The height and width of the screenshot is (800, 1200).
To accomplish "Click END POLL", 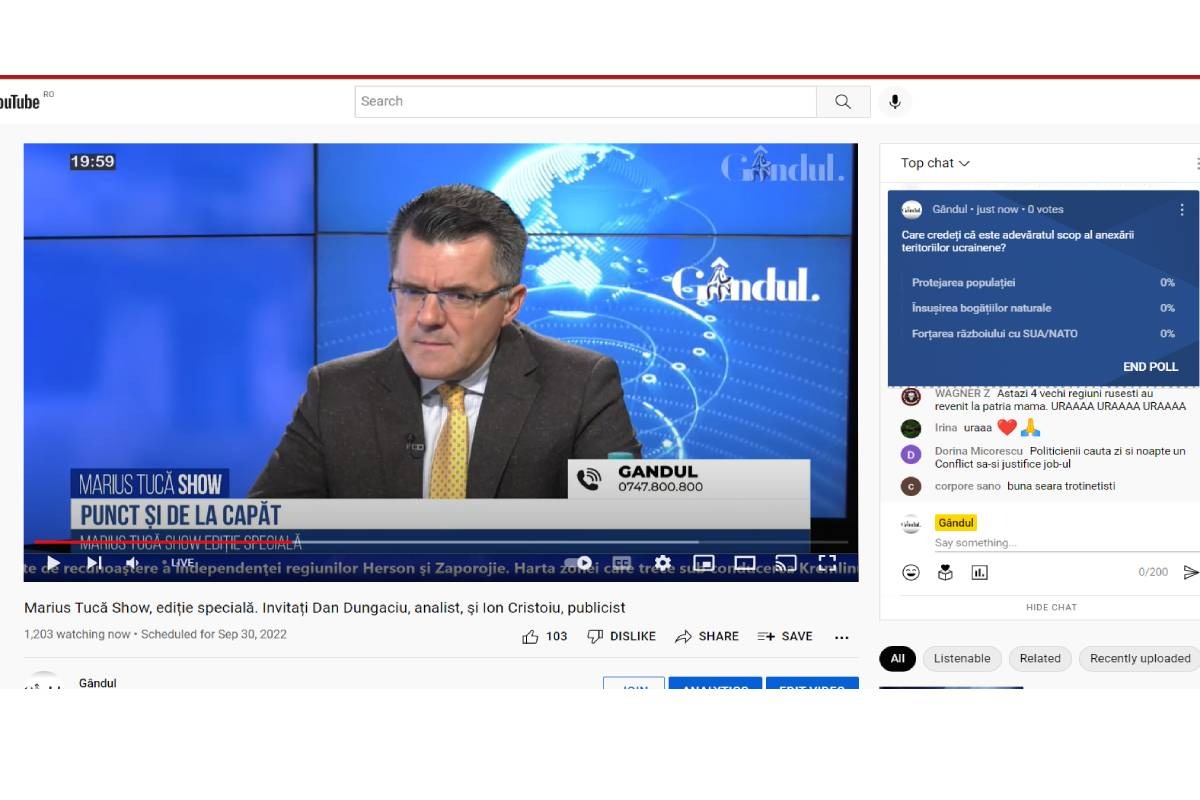I will pyautogui.click(x=1151, y=367).
